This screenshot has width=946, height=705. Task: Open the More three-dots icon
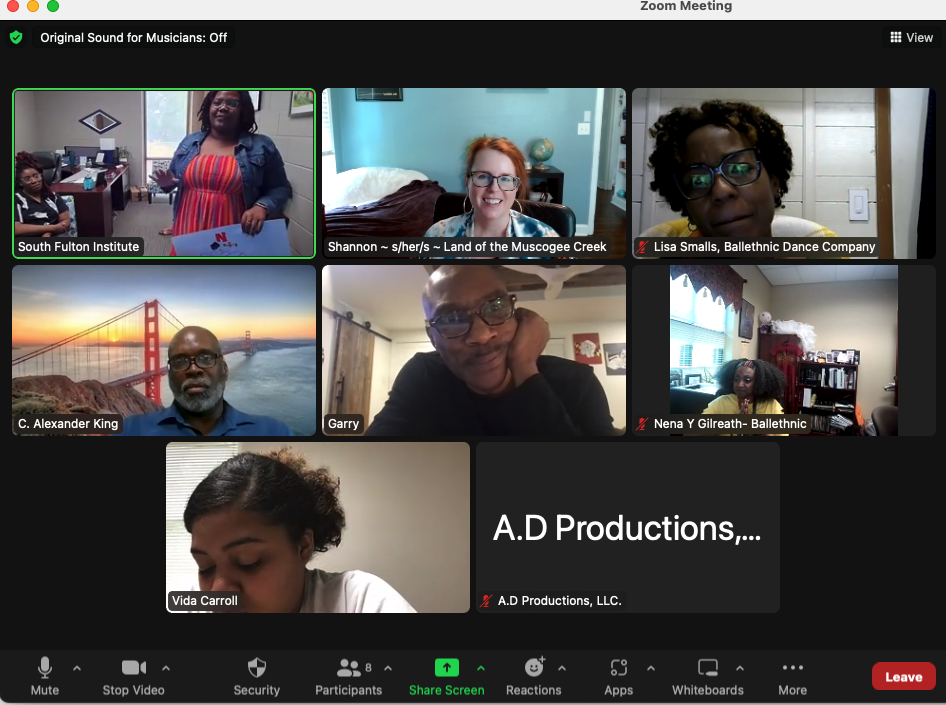click(x=793, y=667)
